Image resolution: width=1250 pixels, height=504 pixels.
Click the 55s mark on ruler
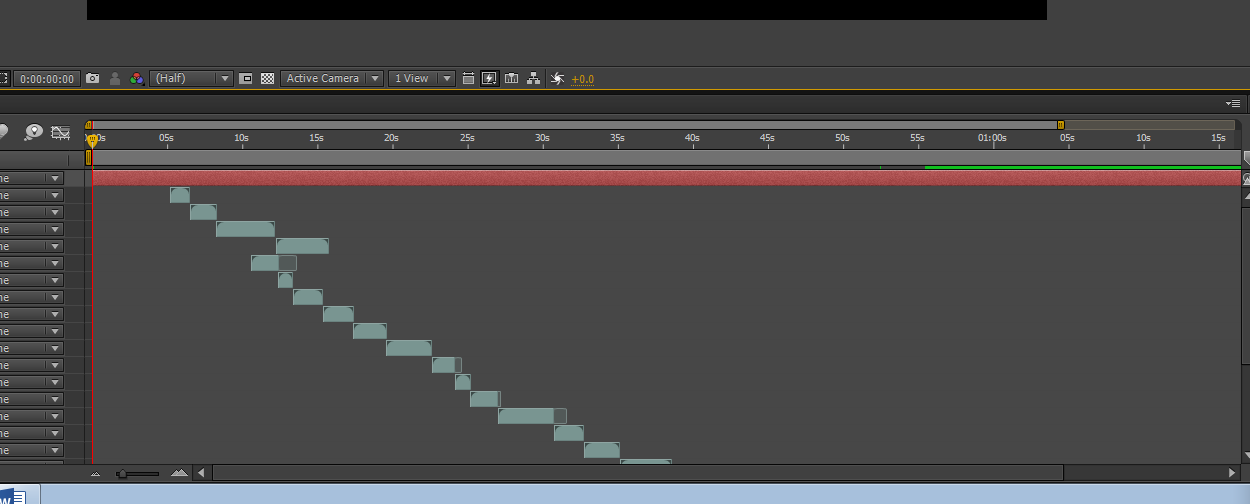pyautogui.click(x=917, y=138)
